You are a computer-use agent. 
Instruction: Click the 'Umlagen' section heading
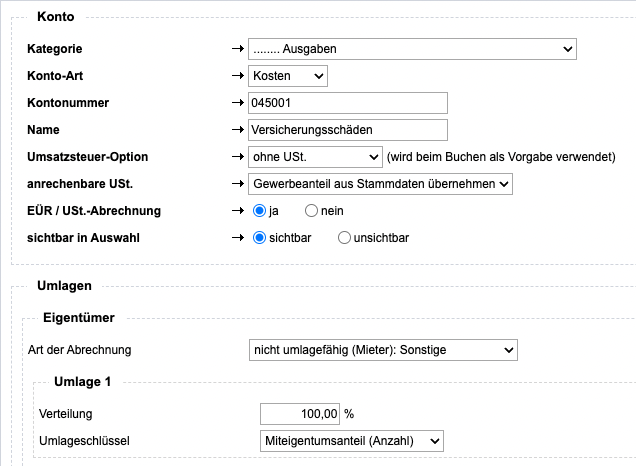64,286
